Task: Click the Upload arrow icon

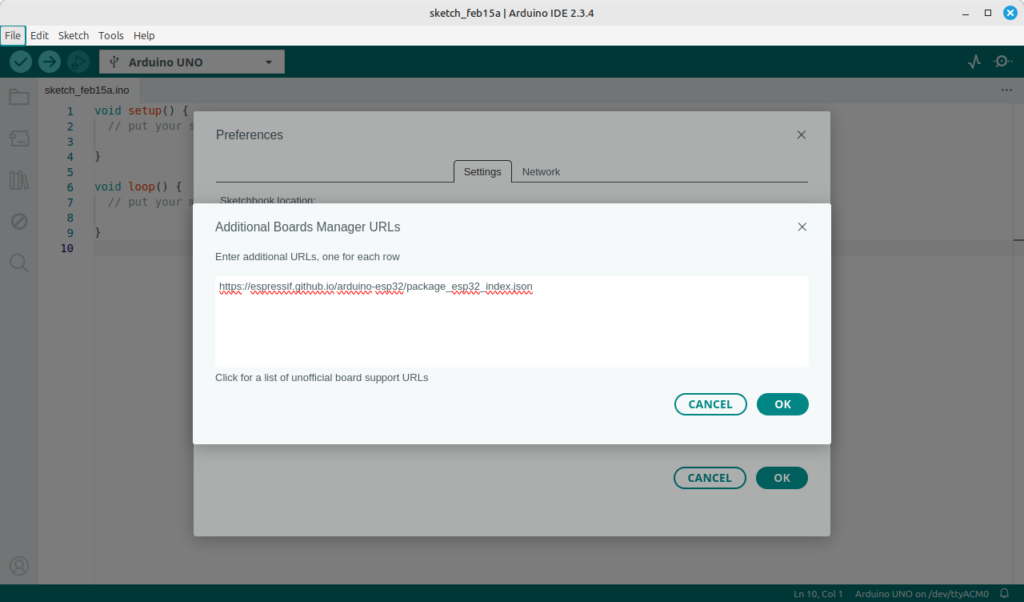Action: tap(49, 62)
